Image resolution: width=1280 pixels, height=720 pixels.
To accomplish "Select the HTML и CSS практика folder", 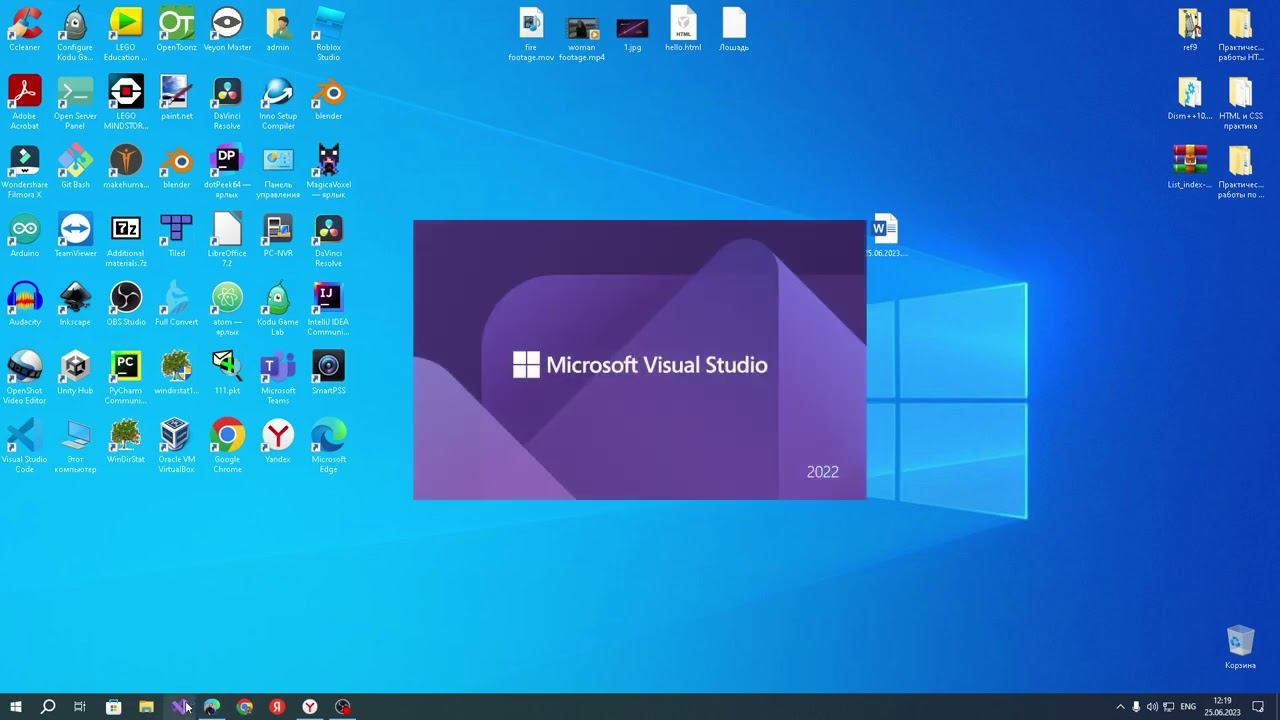I will pos(1241,103).
